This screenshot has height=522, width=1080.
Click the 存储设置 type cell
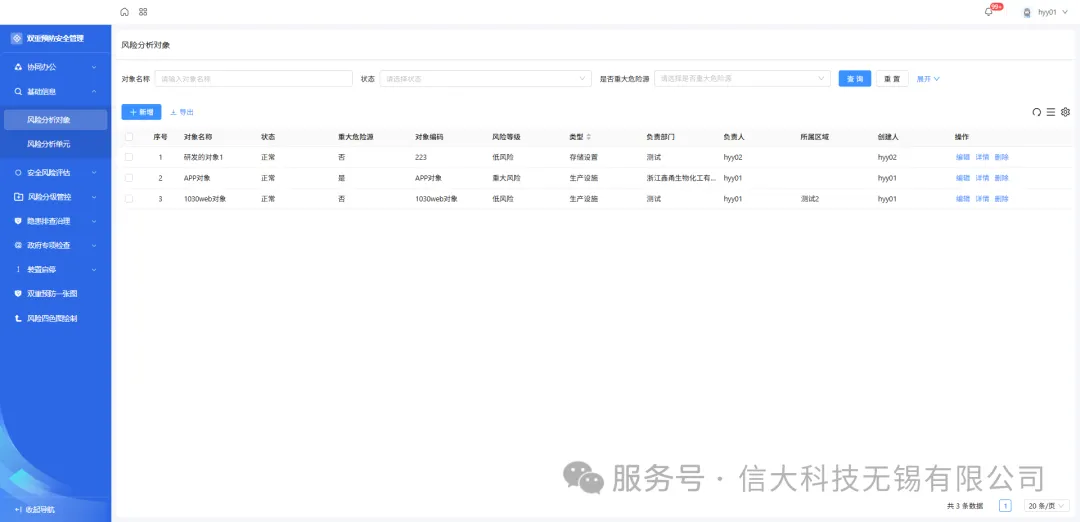(583, 157)
